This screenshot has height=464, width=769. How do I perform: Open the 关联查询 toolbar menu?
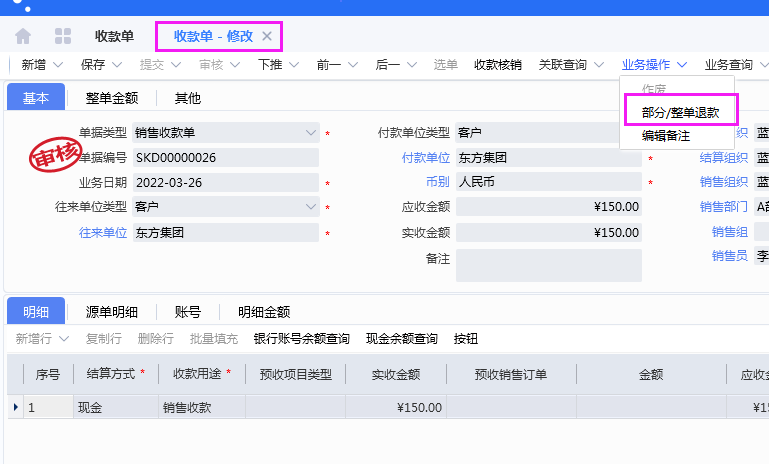coord(570,65)
